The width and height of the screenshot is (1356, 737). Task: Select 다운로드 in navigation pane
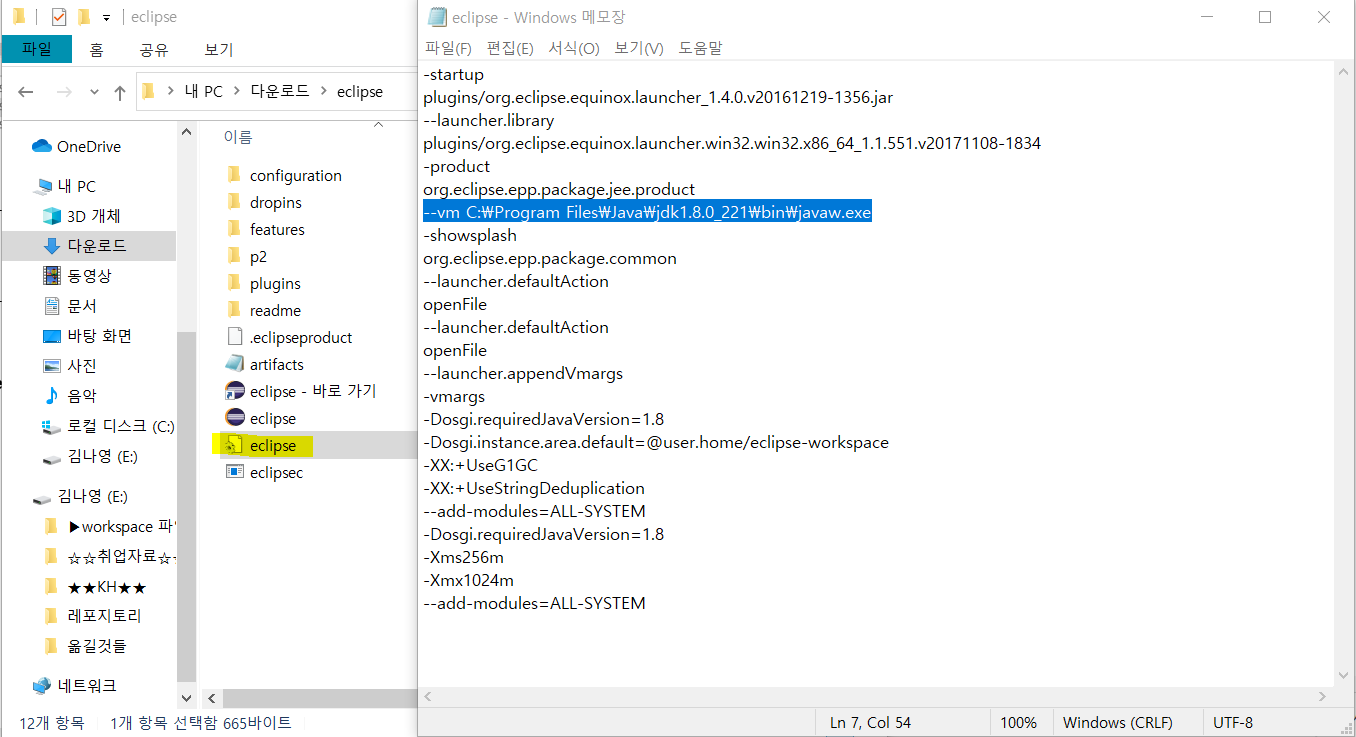click(x=97, y=246)
